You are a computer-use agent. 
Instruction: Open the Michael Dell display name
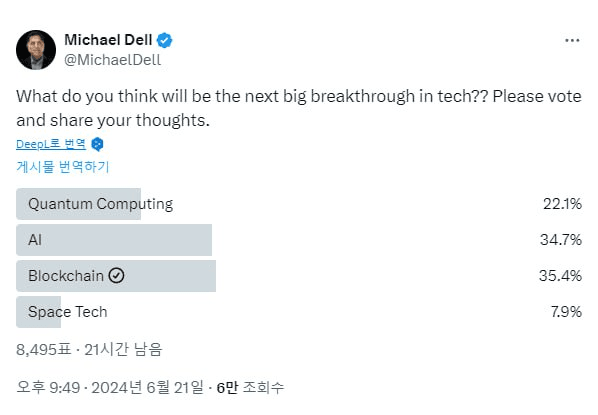pos(108,40)
